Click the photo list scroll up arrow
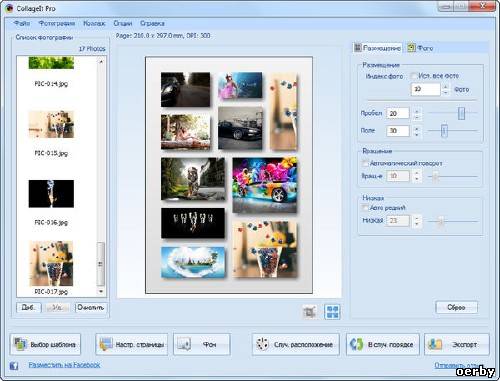This screenshot has height=381, width=500. [x=101, y=61]
